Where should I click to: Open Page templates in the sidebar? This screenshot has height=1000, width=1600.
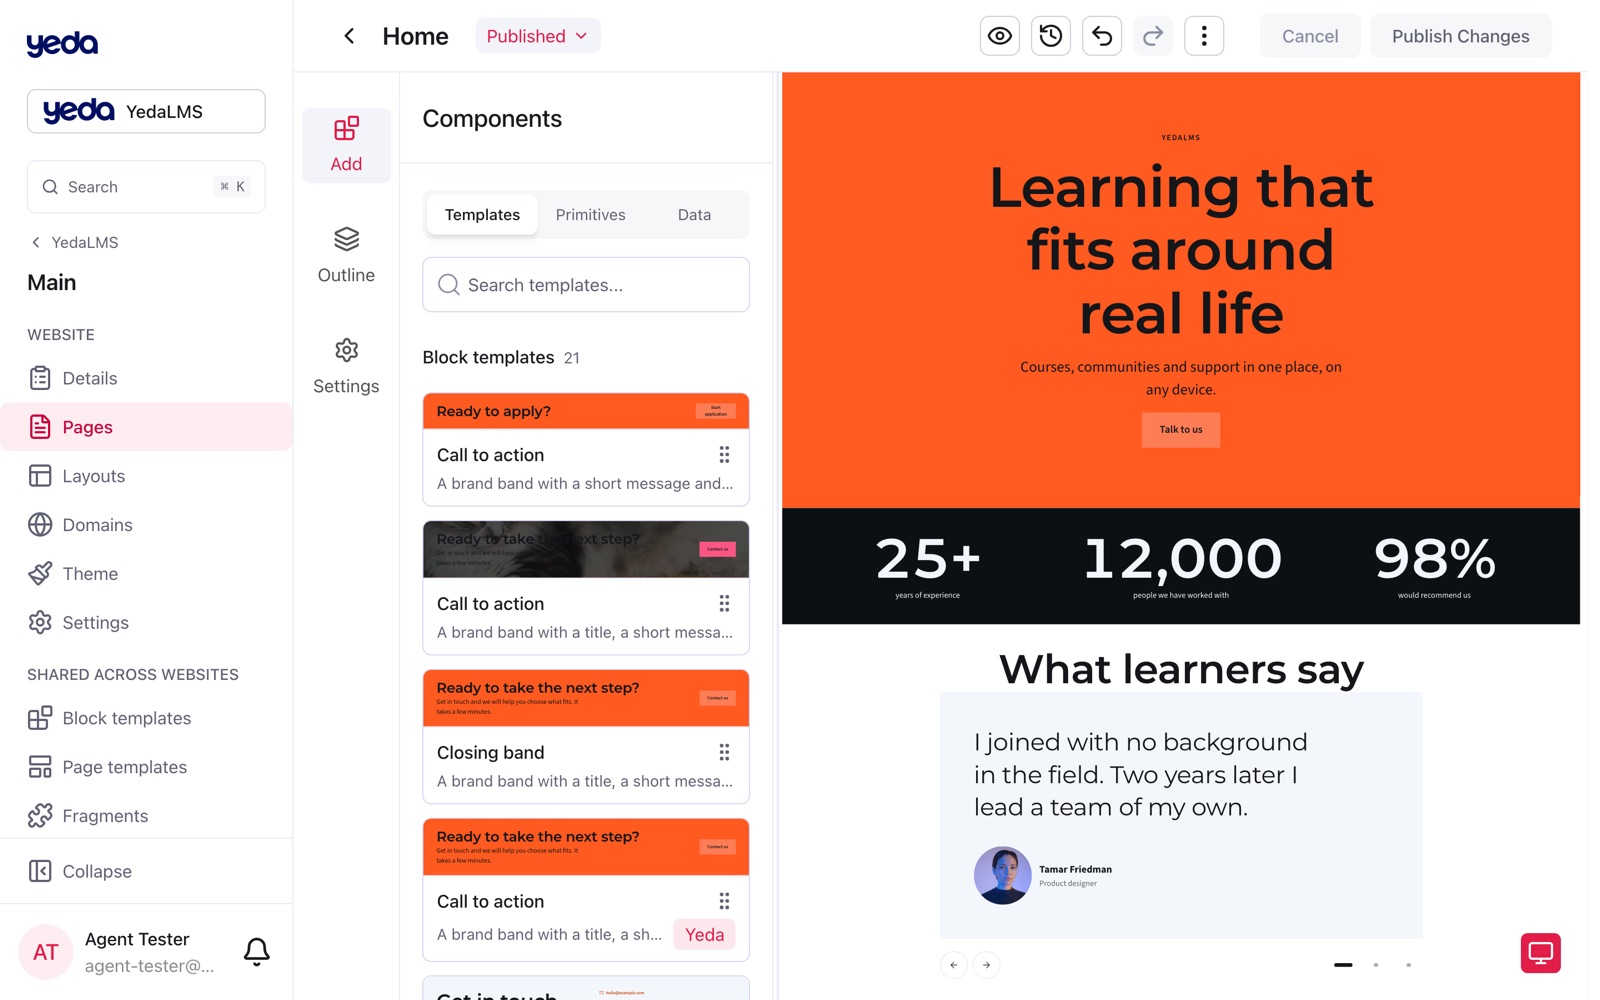tap(146, 767)
